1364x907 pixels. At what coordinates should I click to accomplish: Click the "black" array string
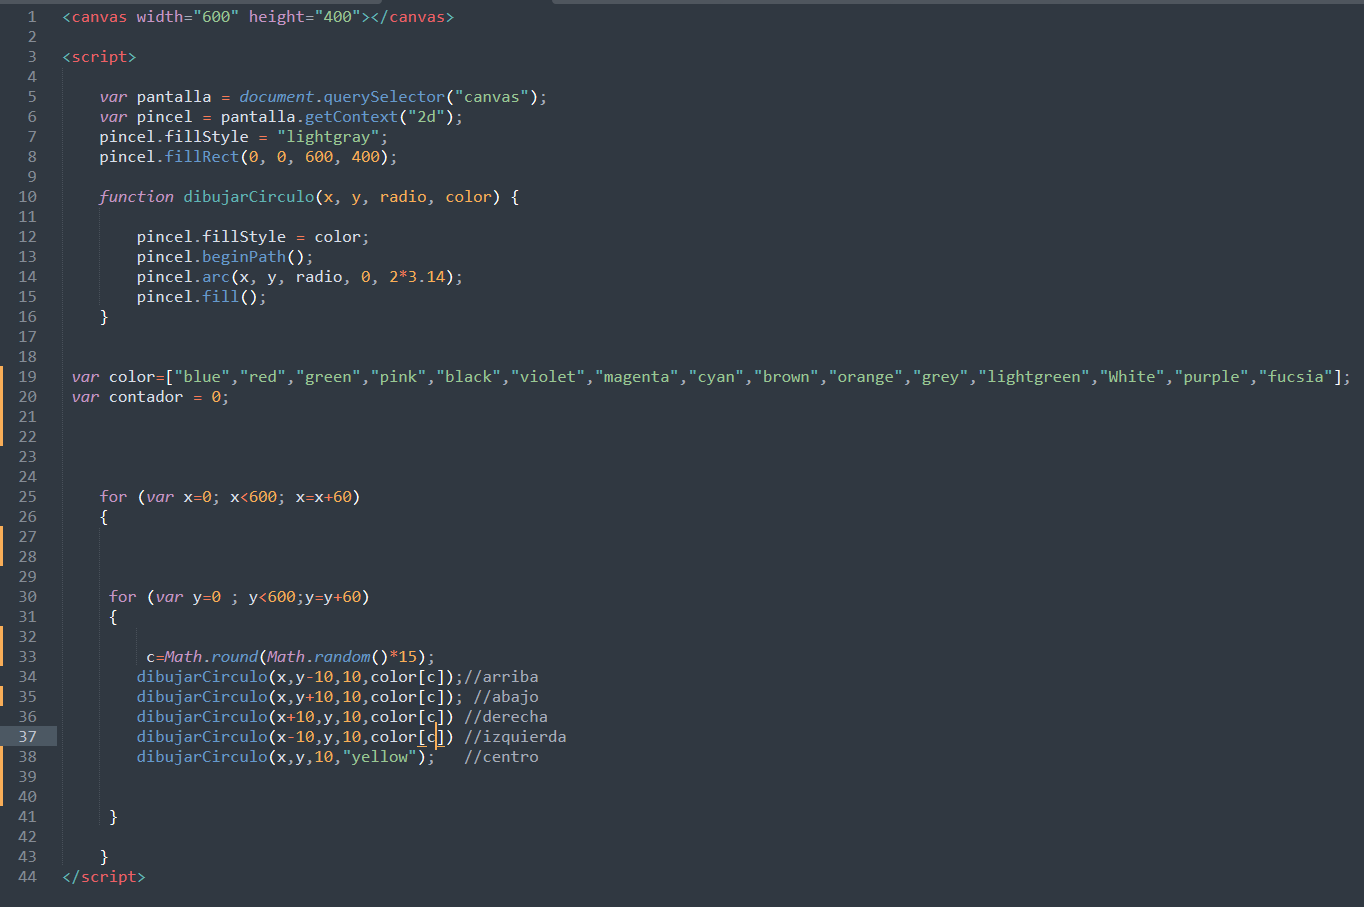pyautogui.click(x=468, y=377)
